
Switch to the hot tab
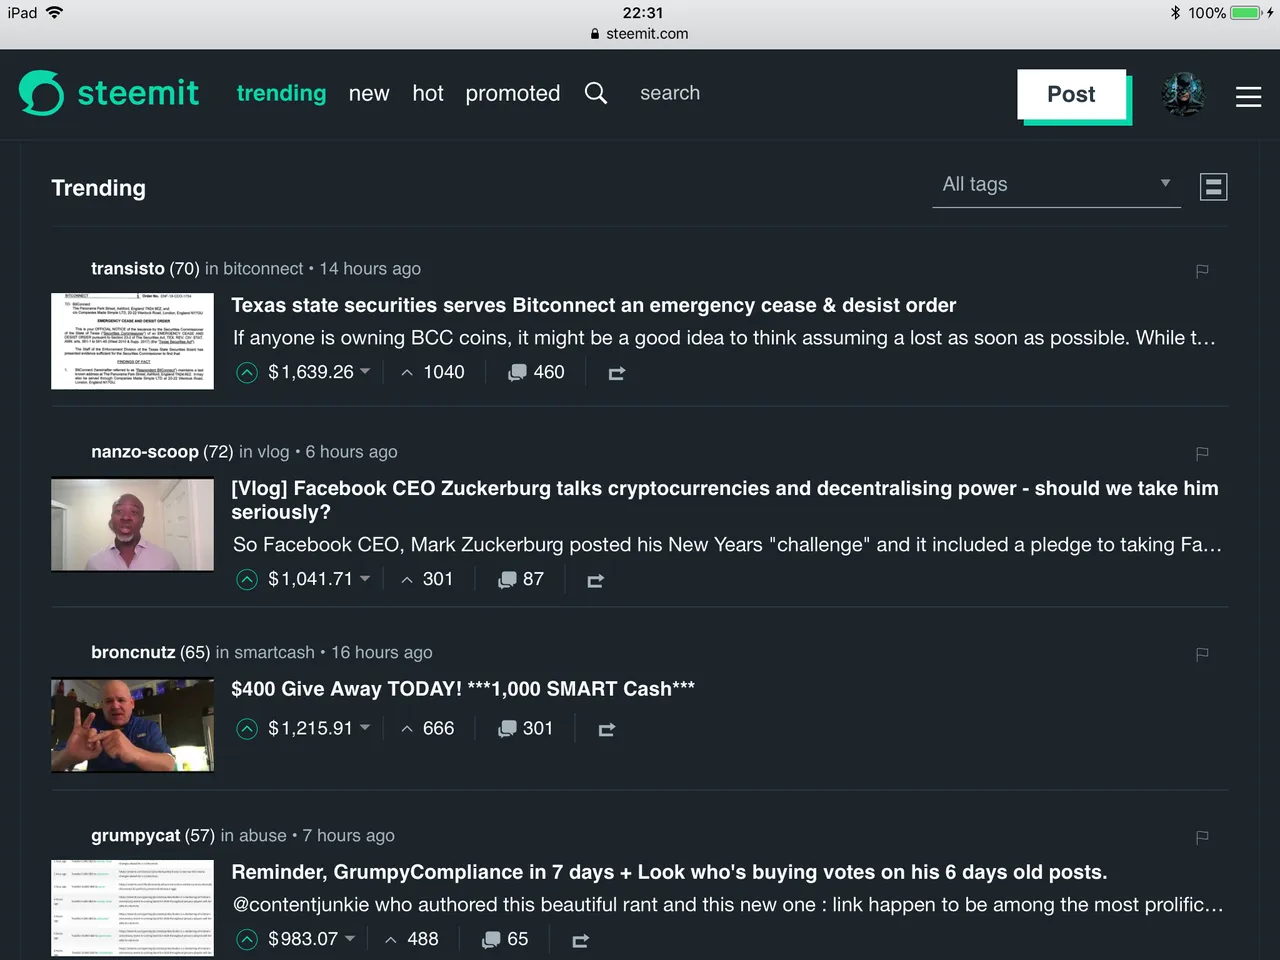[x=428, y=93]
